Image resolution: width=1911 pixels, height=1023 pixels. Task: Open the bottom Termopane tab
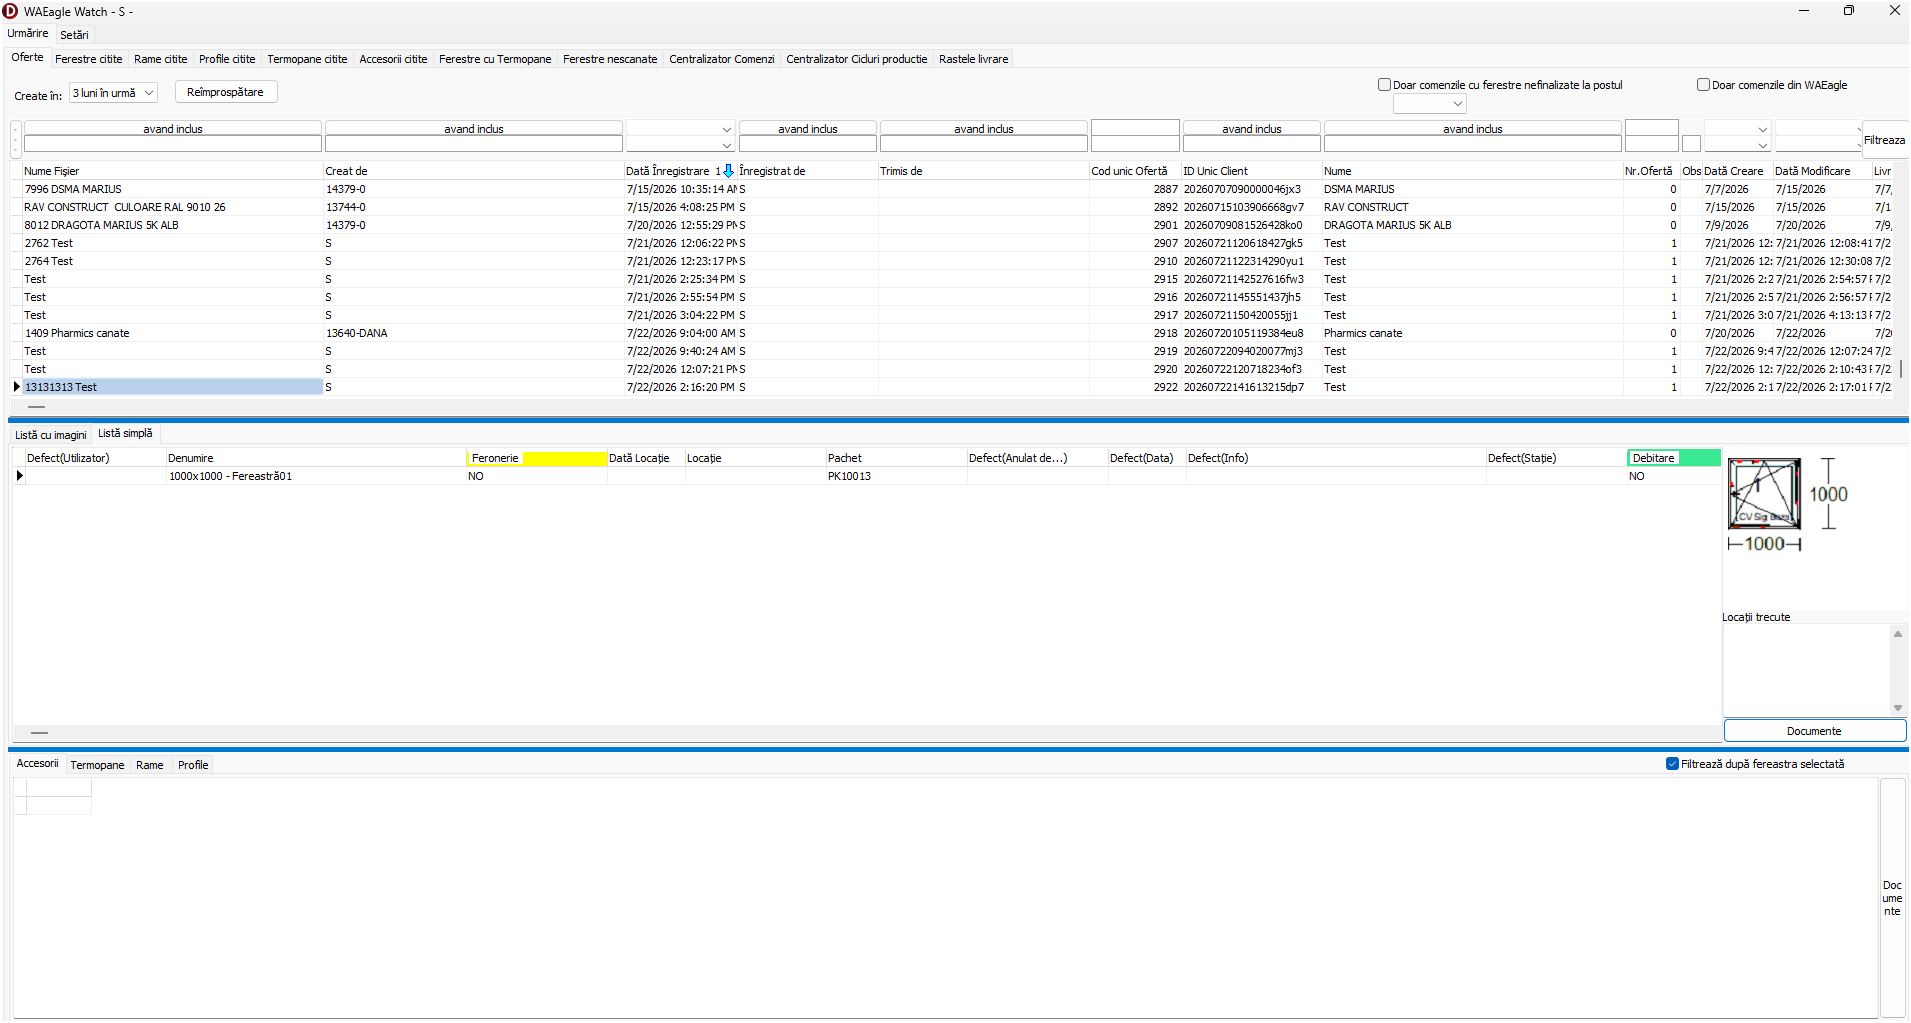[x=97, y=765]
